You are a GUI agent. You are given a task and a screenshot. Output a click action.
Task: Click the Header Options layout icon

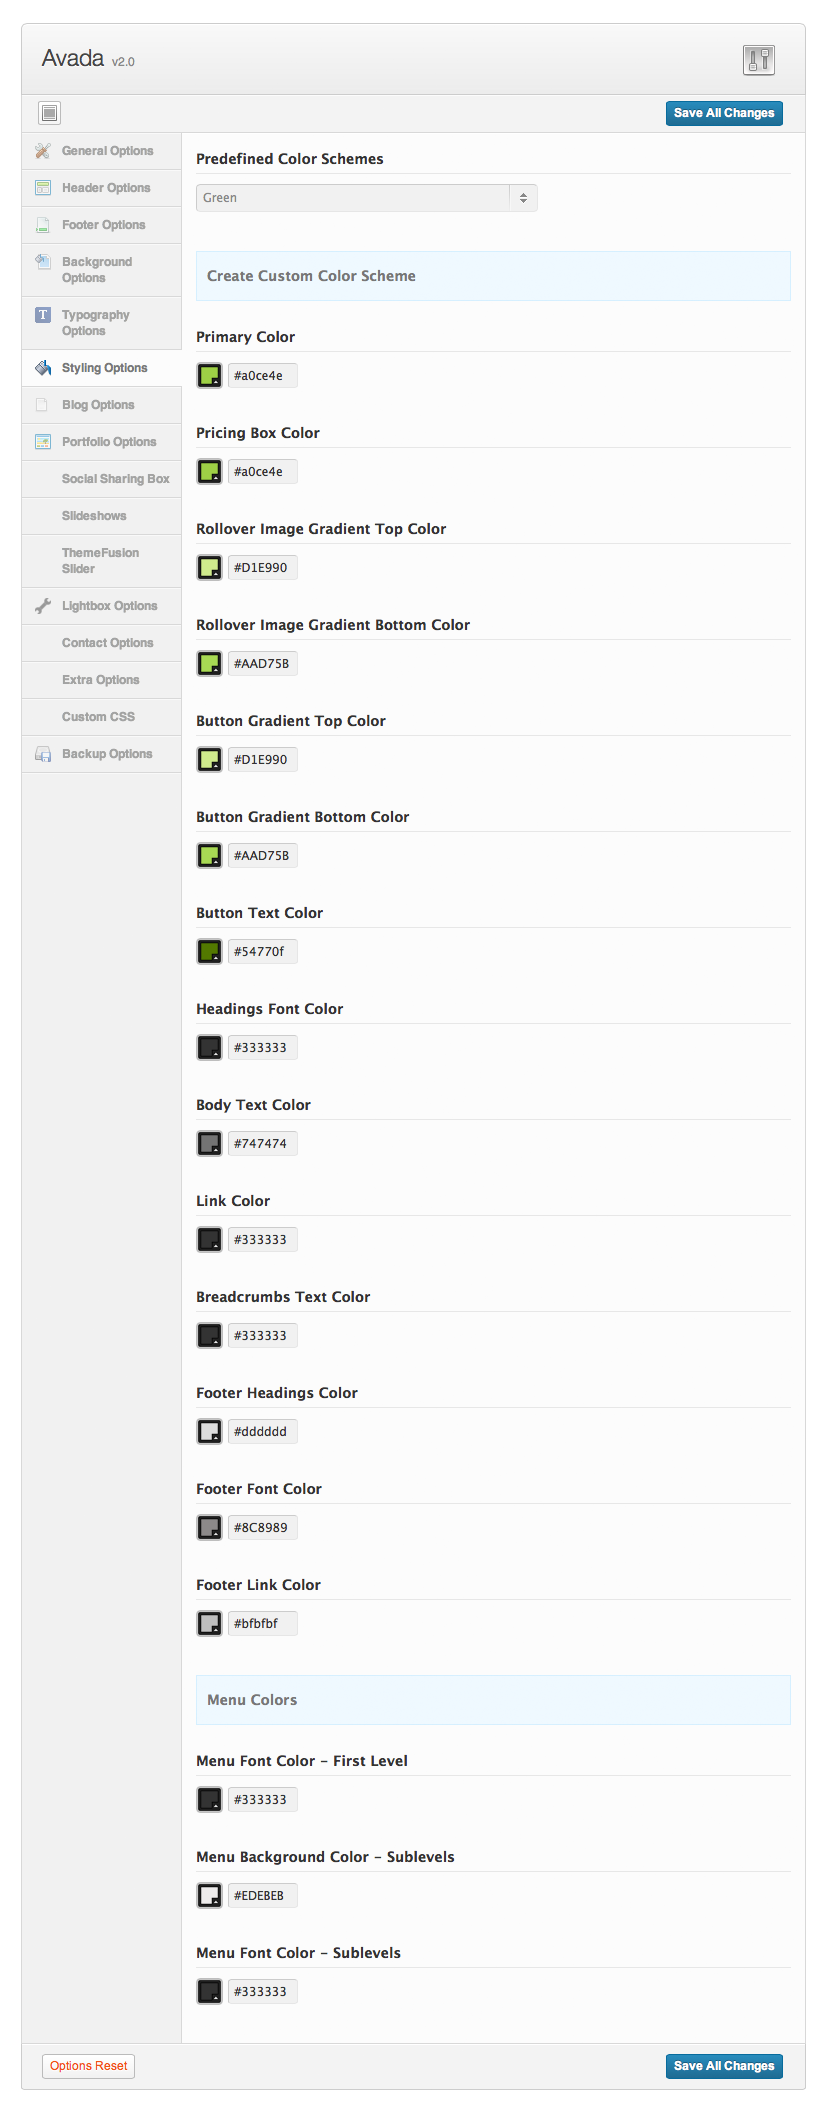point(43,188)
